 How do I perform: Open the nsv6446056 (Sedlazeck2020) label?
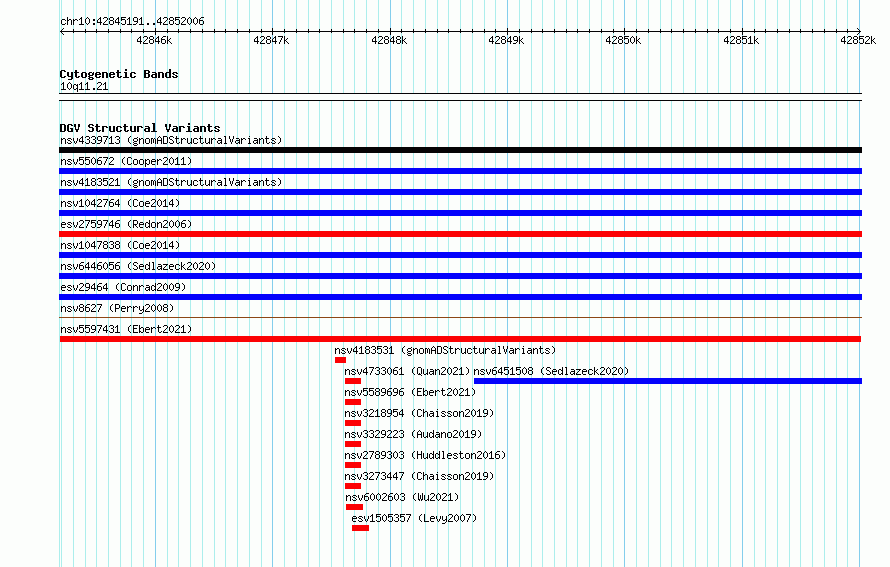(138, 266)
